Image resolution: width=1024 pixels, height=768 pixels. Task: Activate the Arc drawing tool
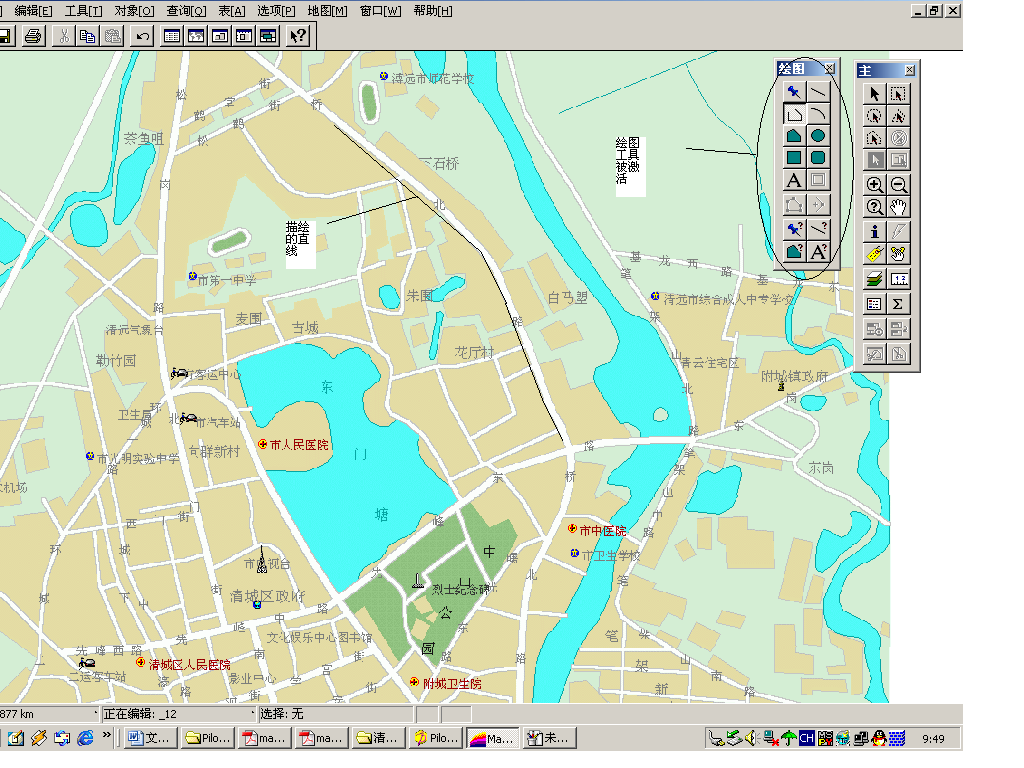(818, 114)
